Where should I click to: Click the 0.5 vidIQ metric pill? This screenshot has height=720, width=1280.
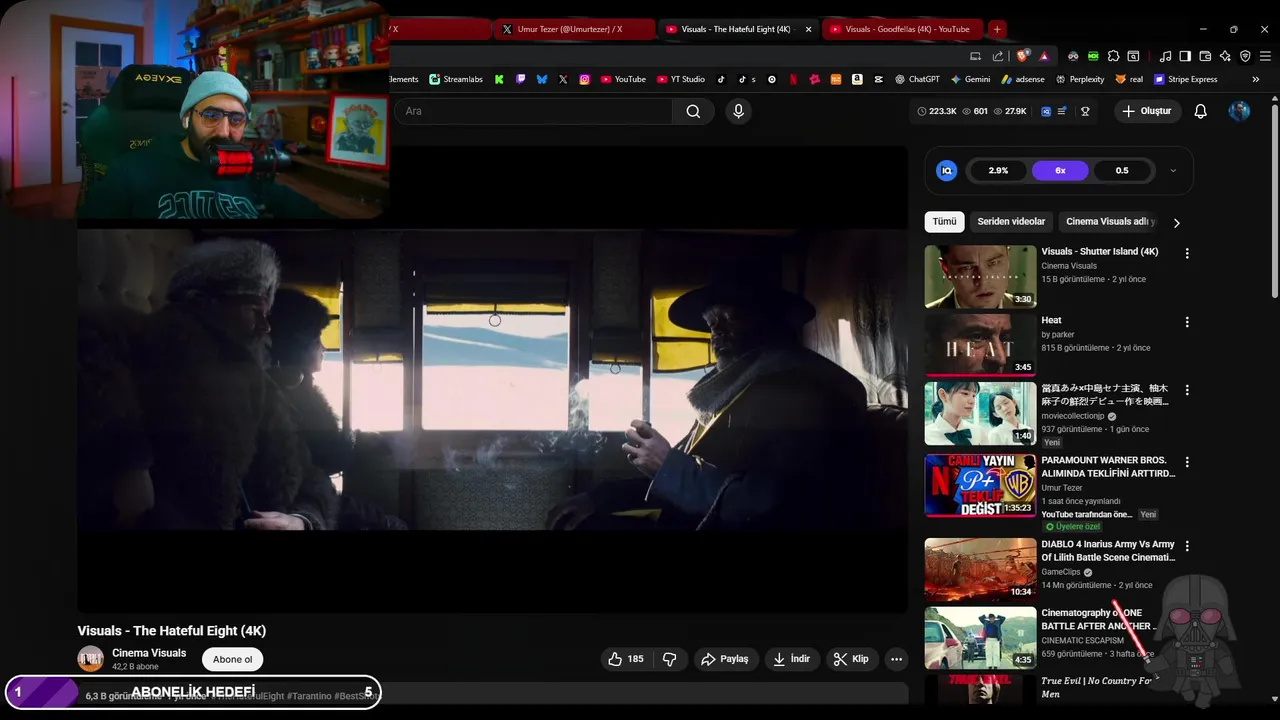point(1122,171)
